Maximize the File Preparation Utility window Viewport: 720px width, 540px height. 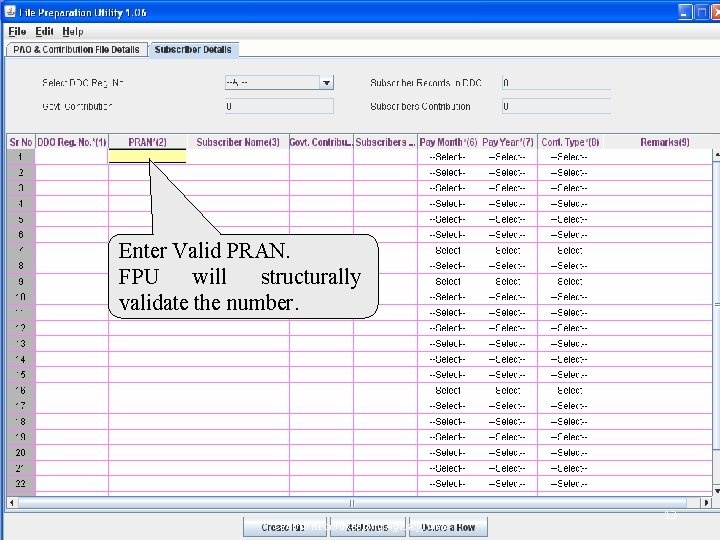pos(702,12)
